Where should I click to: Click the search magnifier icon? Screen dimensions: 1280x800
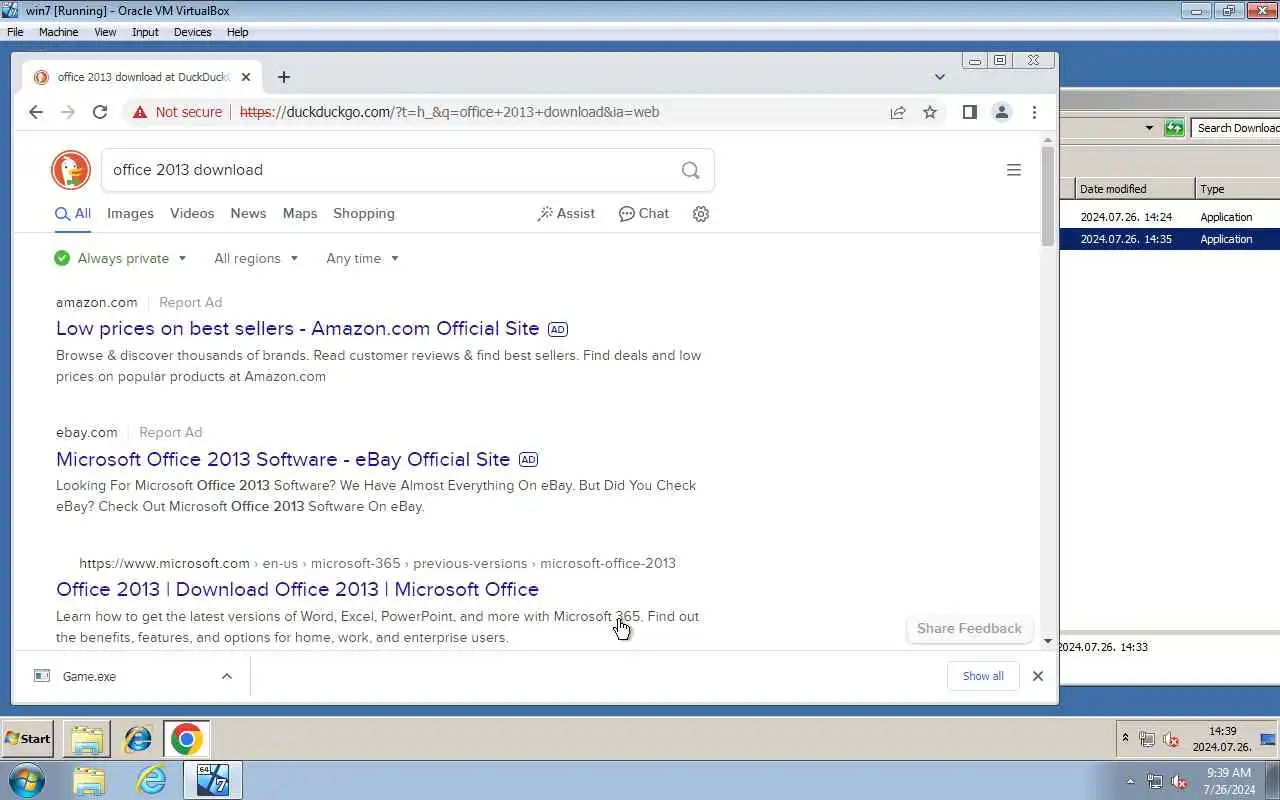[690, 170]
